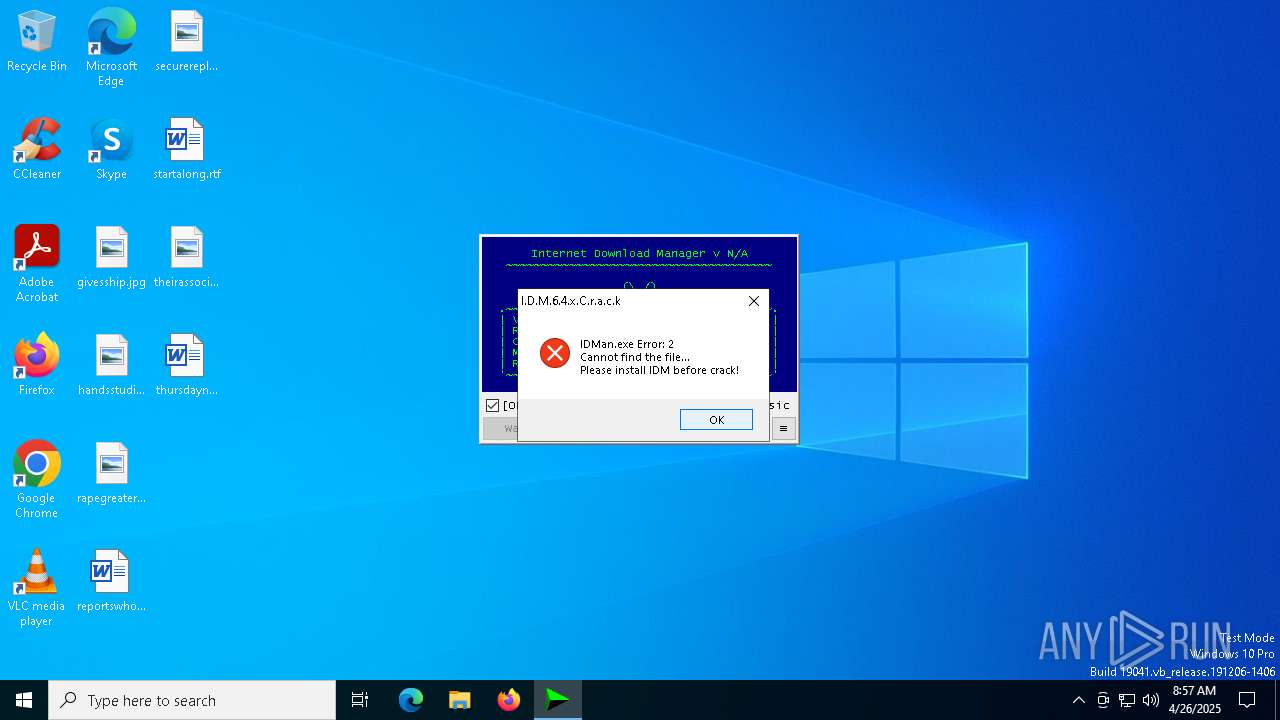This screenshot has width=1280, height=720.
Task: Click the taskbar search box
Action: point(192,700)
